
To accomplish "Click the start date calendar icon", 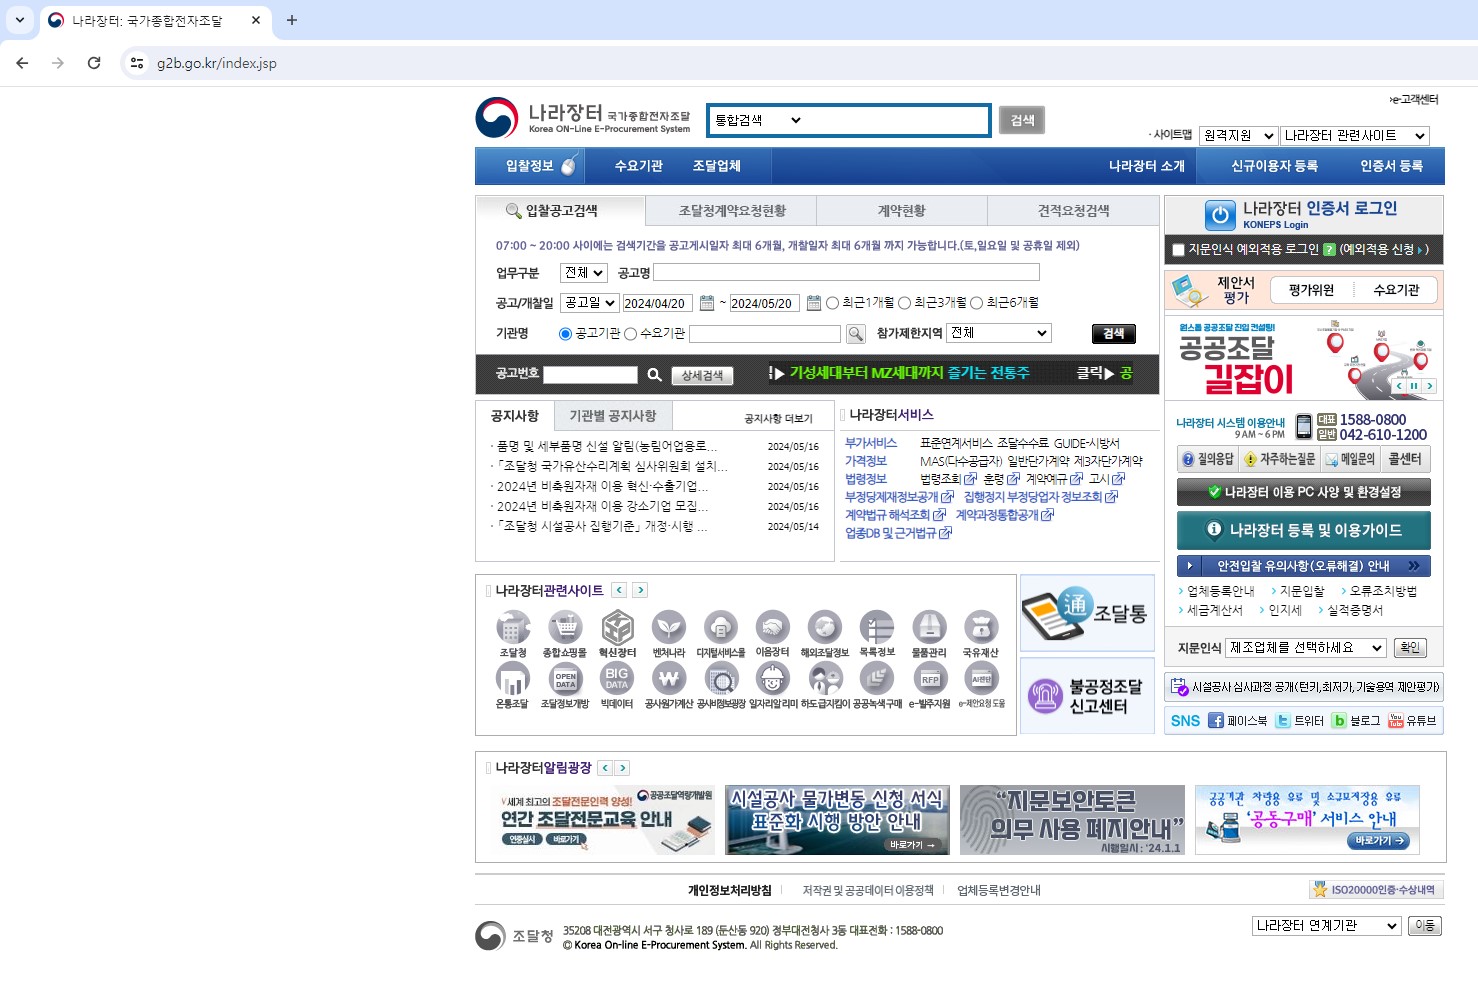I will pos(707,303).
